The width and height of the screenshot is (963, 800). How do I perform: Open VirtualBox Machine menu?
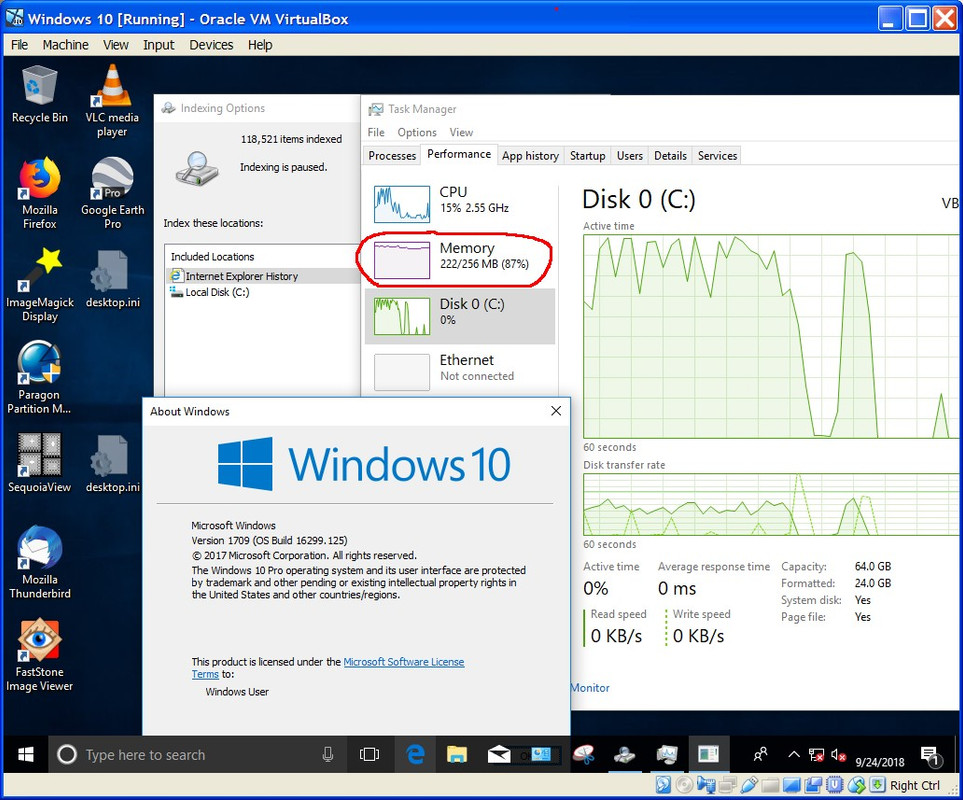[x=65, y=45]
